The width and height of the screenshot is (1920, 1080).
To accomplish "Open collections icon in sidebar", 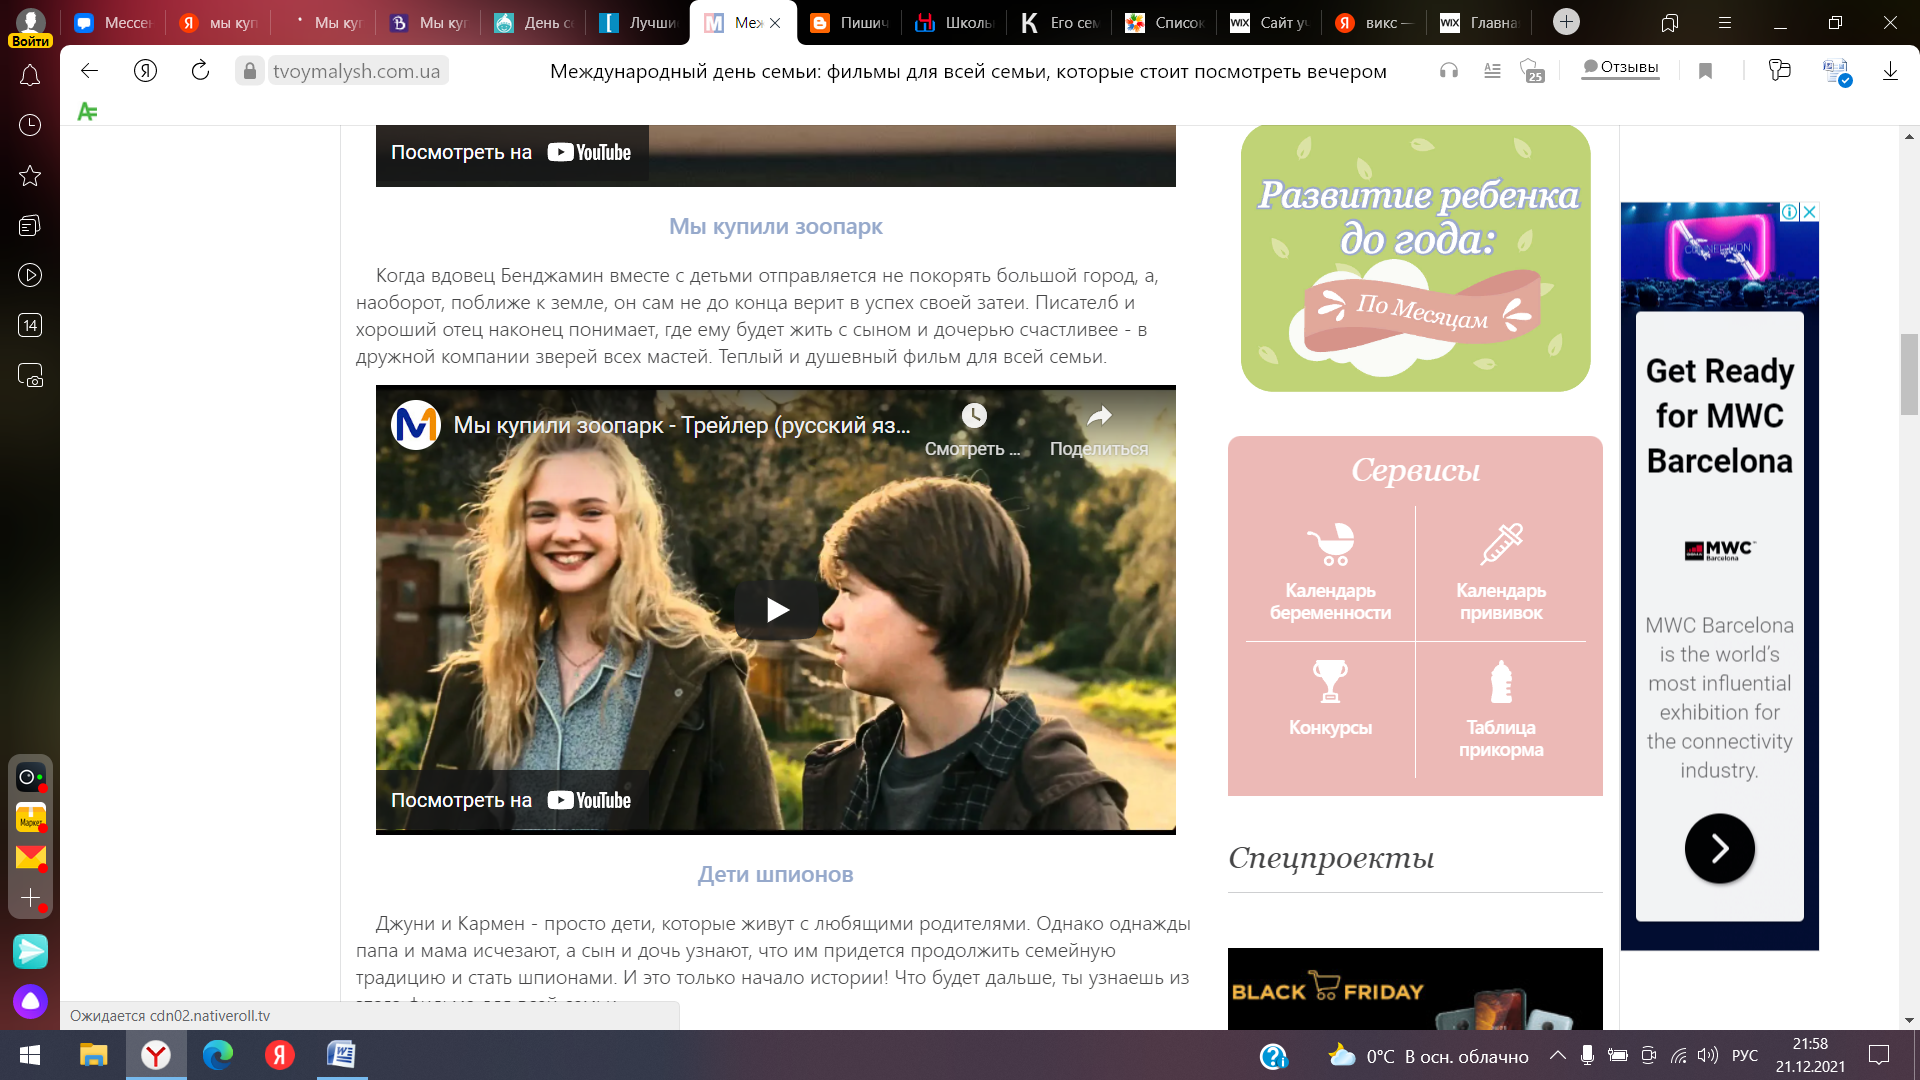I will coord(30,226).
